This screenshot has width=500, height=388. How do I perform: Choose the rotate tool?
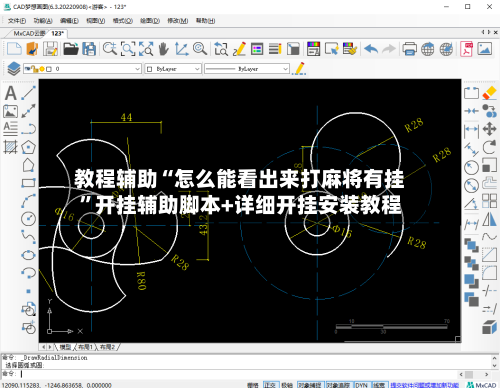click(x=489, y=147)
